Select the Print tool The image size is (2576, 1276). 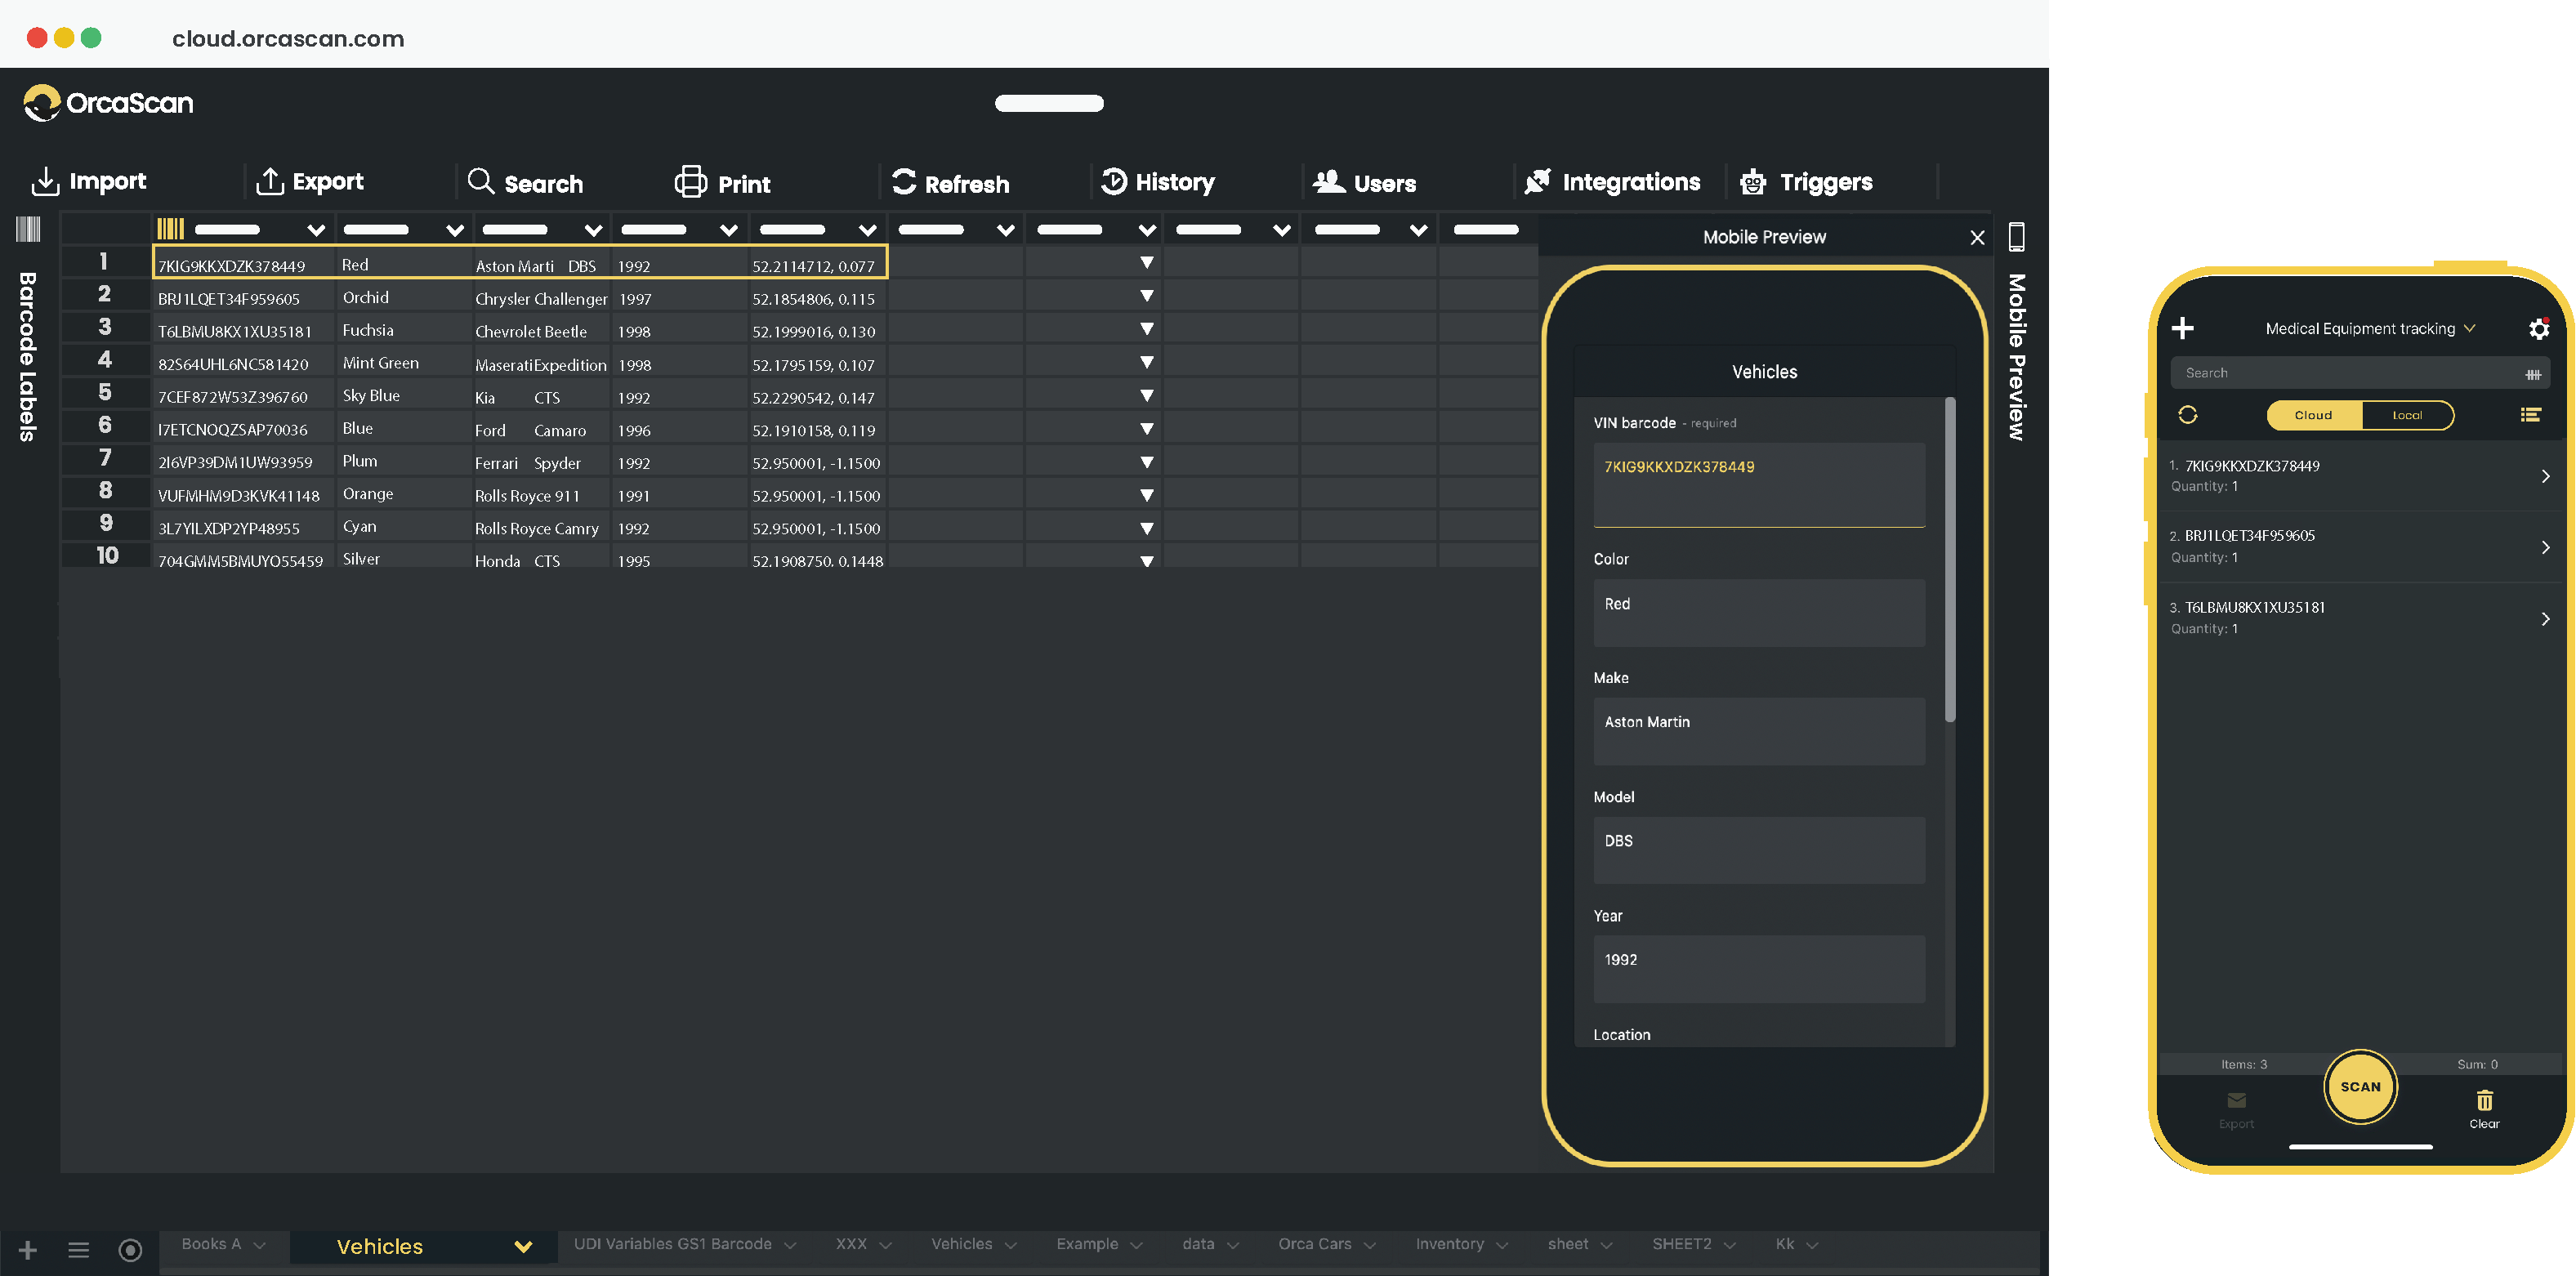[x=690, y=181]
